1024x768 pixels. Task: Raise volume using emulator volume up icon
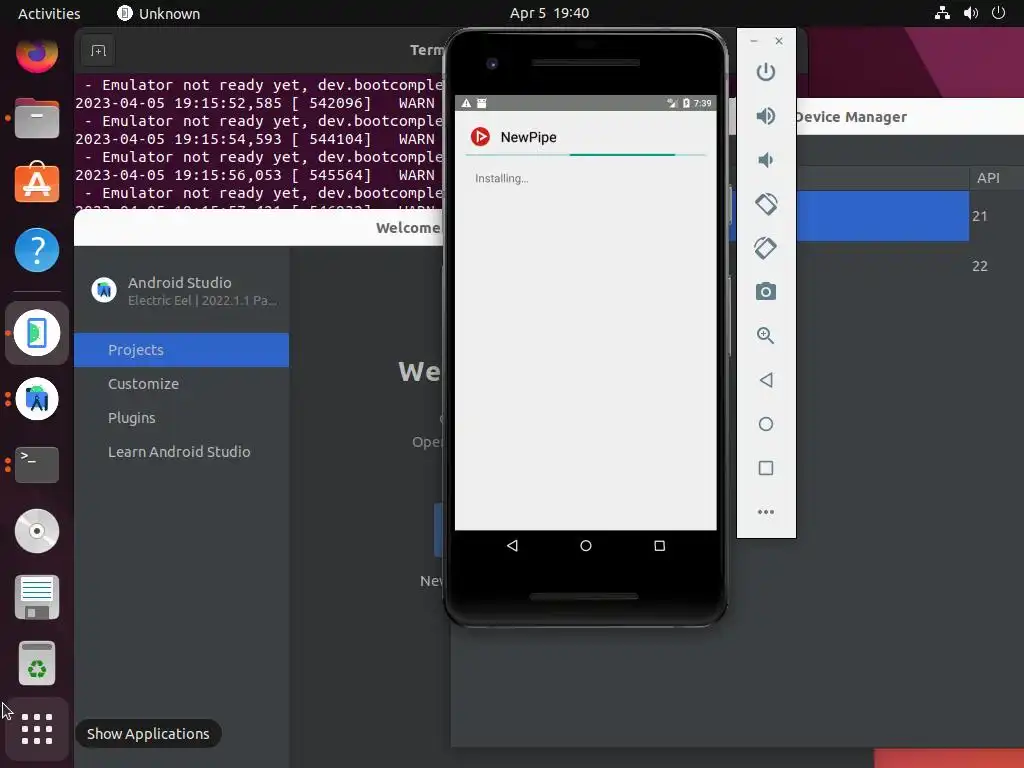765,116
